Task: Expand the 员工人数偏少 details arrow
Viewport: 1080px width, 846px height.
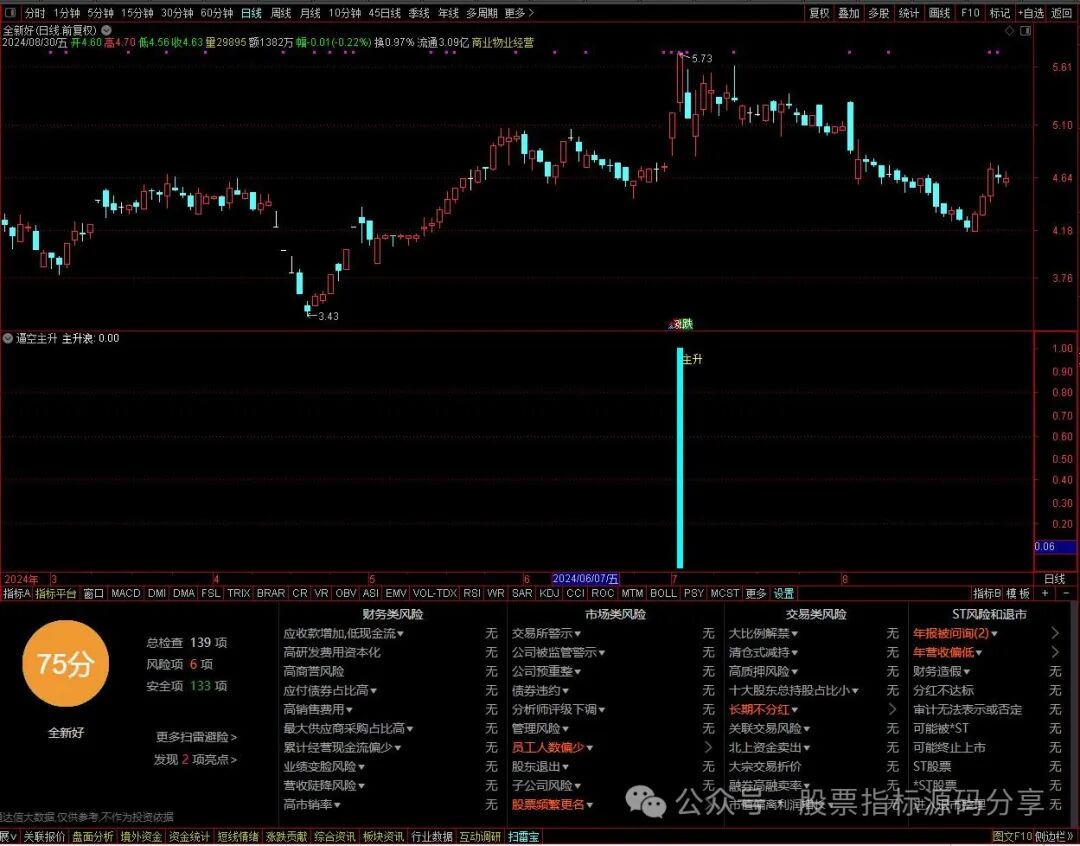Action: [x=709, y=747]
